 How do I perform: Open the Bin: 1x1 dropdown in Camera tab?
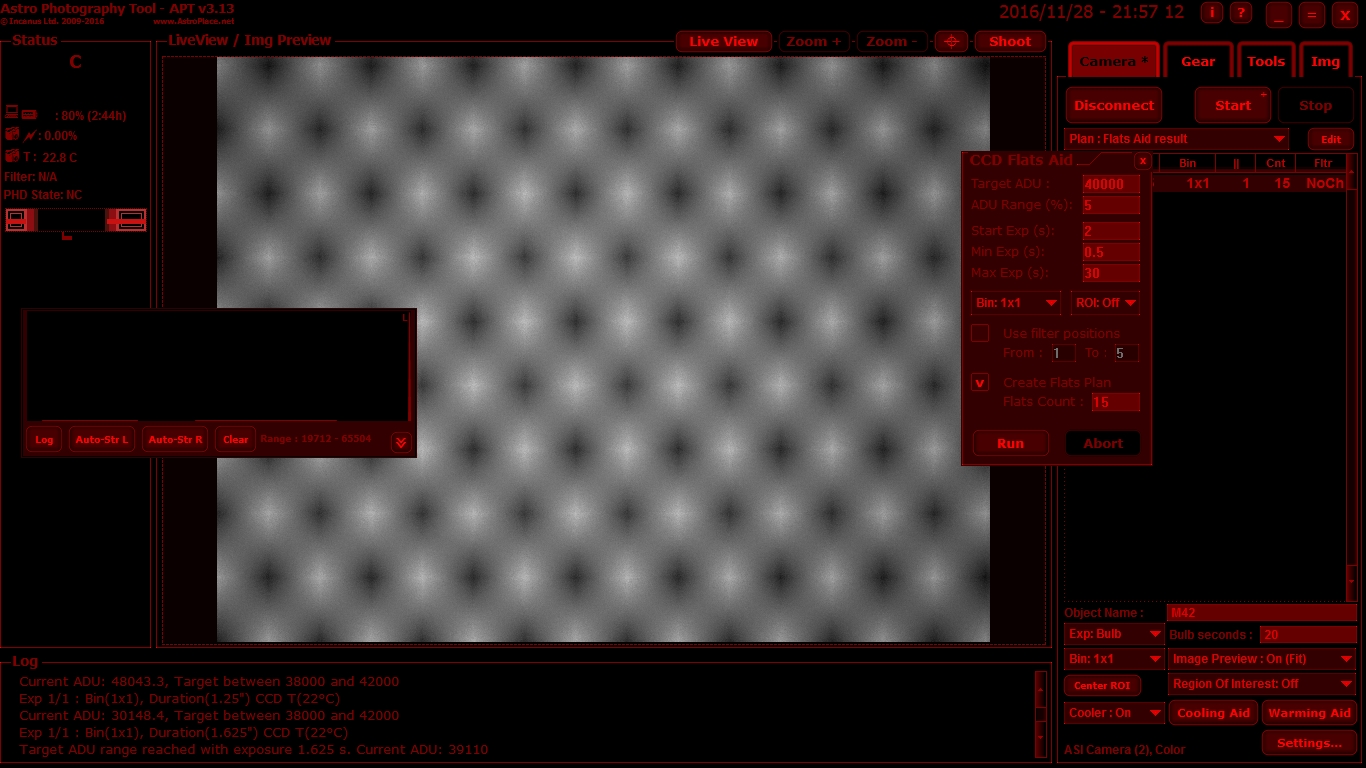click(x=1114, y=659)
